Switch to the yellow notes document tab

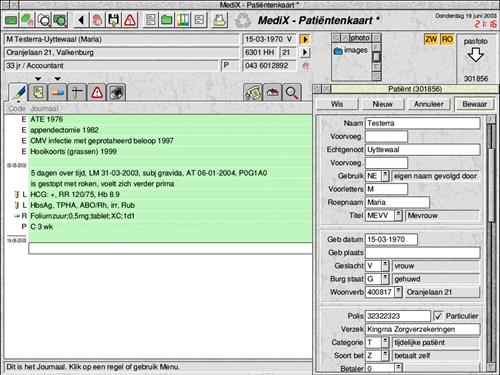click(38, 92)
